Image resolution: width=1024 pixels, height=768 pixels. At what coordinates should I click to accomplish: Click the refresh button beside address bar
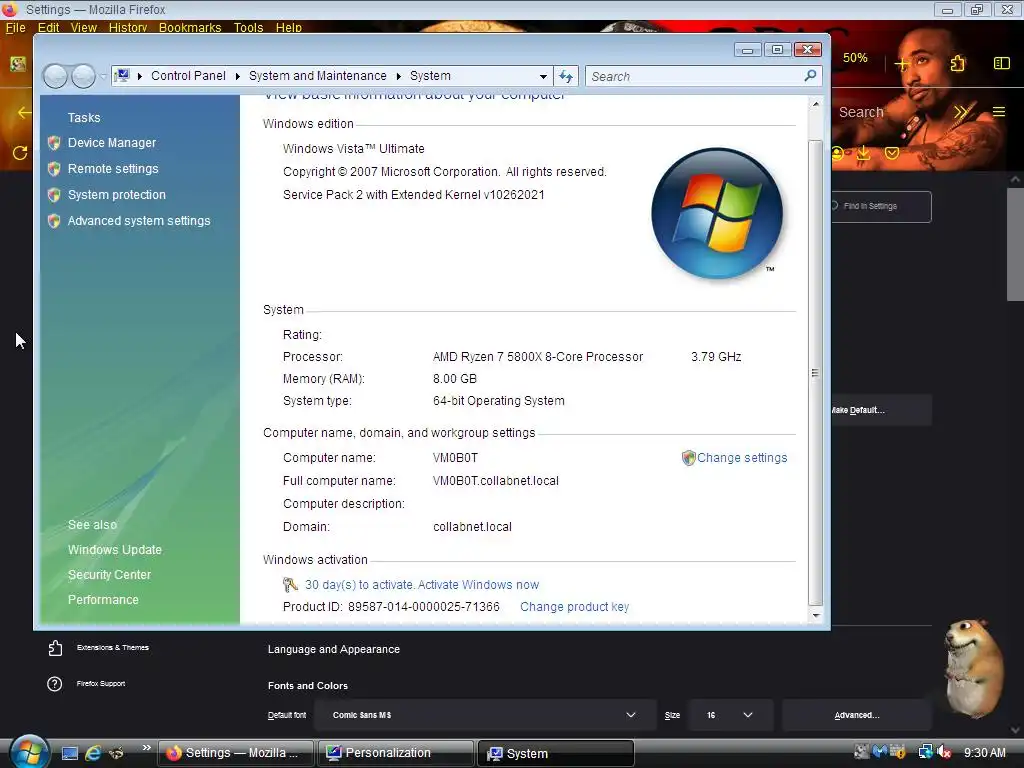pyautogui.click(x=566, y=76)
